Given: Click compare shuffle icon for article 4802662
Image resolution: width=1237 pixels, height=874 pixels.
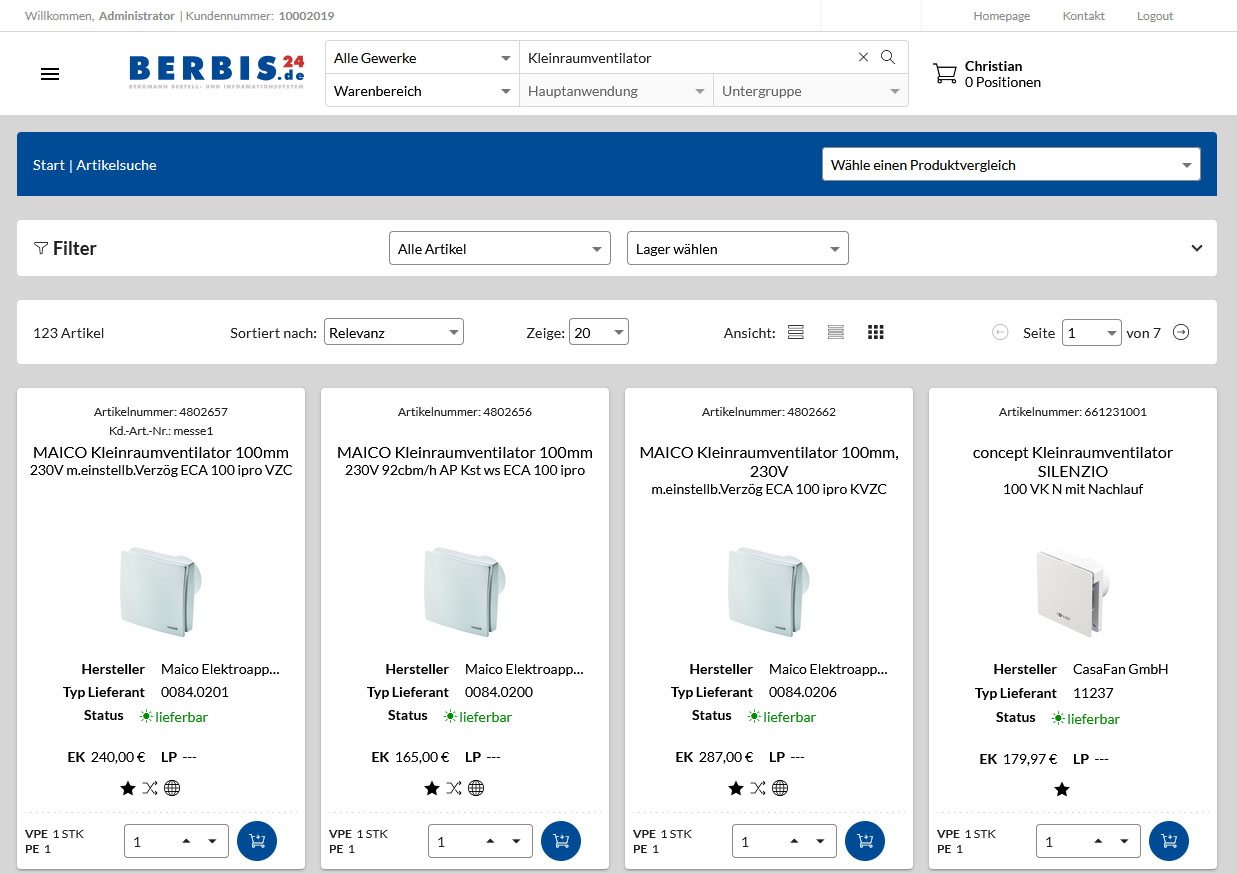Looking at the screenshot, I should click(x=758, y=788).
